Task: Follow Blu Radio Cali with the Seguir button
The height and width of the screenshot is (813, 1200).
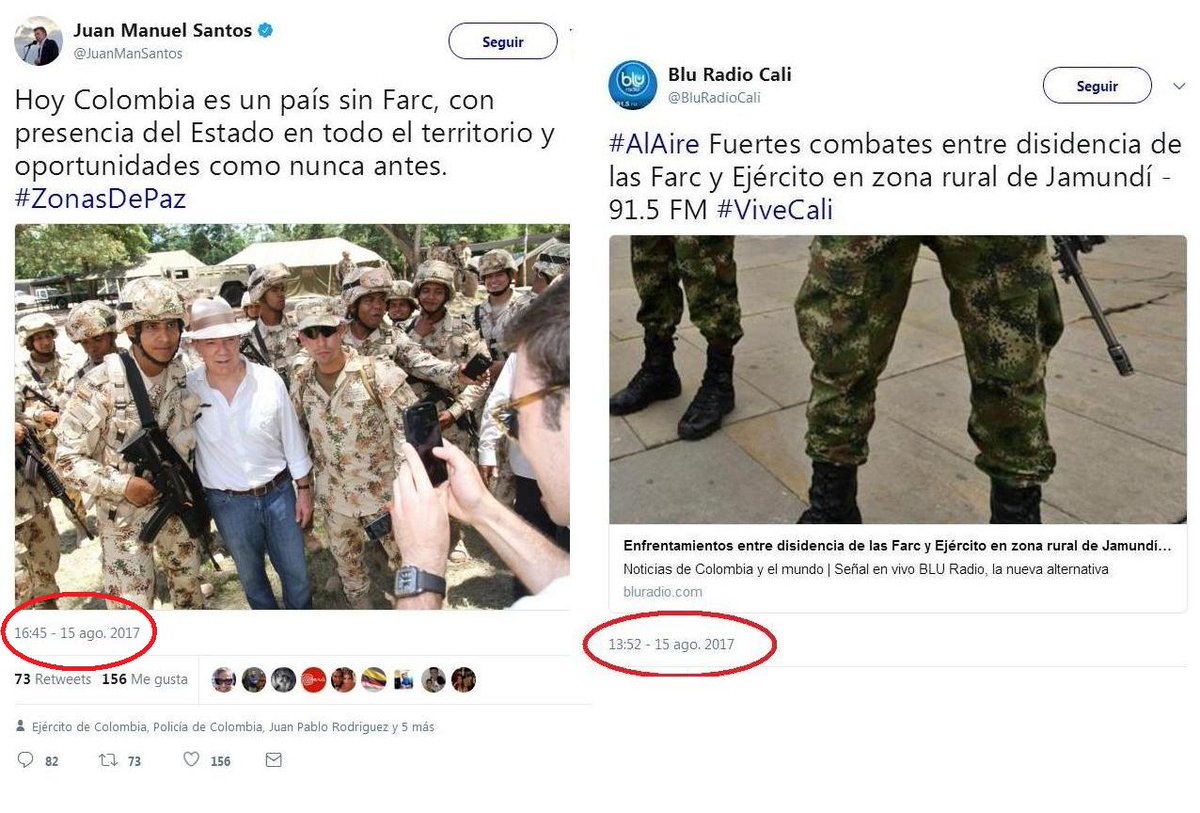Action: [x=1097, y=86]
